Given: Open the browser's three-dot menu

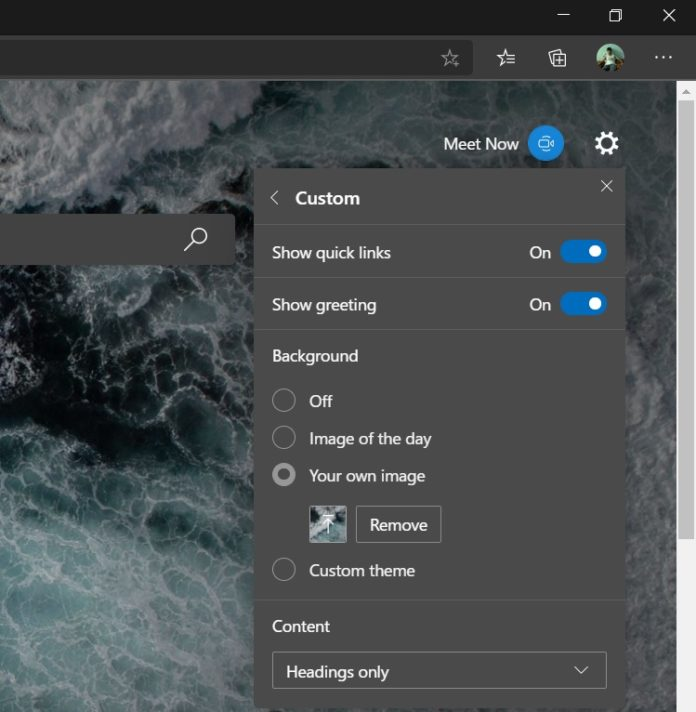Looking at the screenshot, I should click(663, 58).
